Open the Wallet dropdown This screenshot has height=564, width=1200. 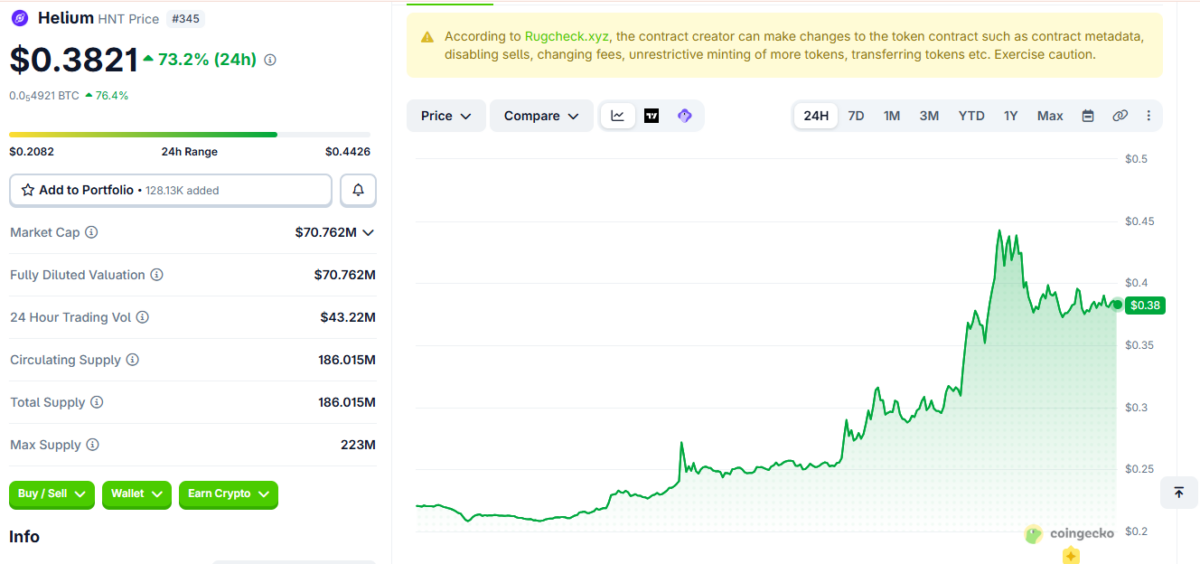tap(137, 494)
